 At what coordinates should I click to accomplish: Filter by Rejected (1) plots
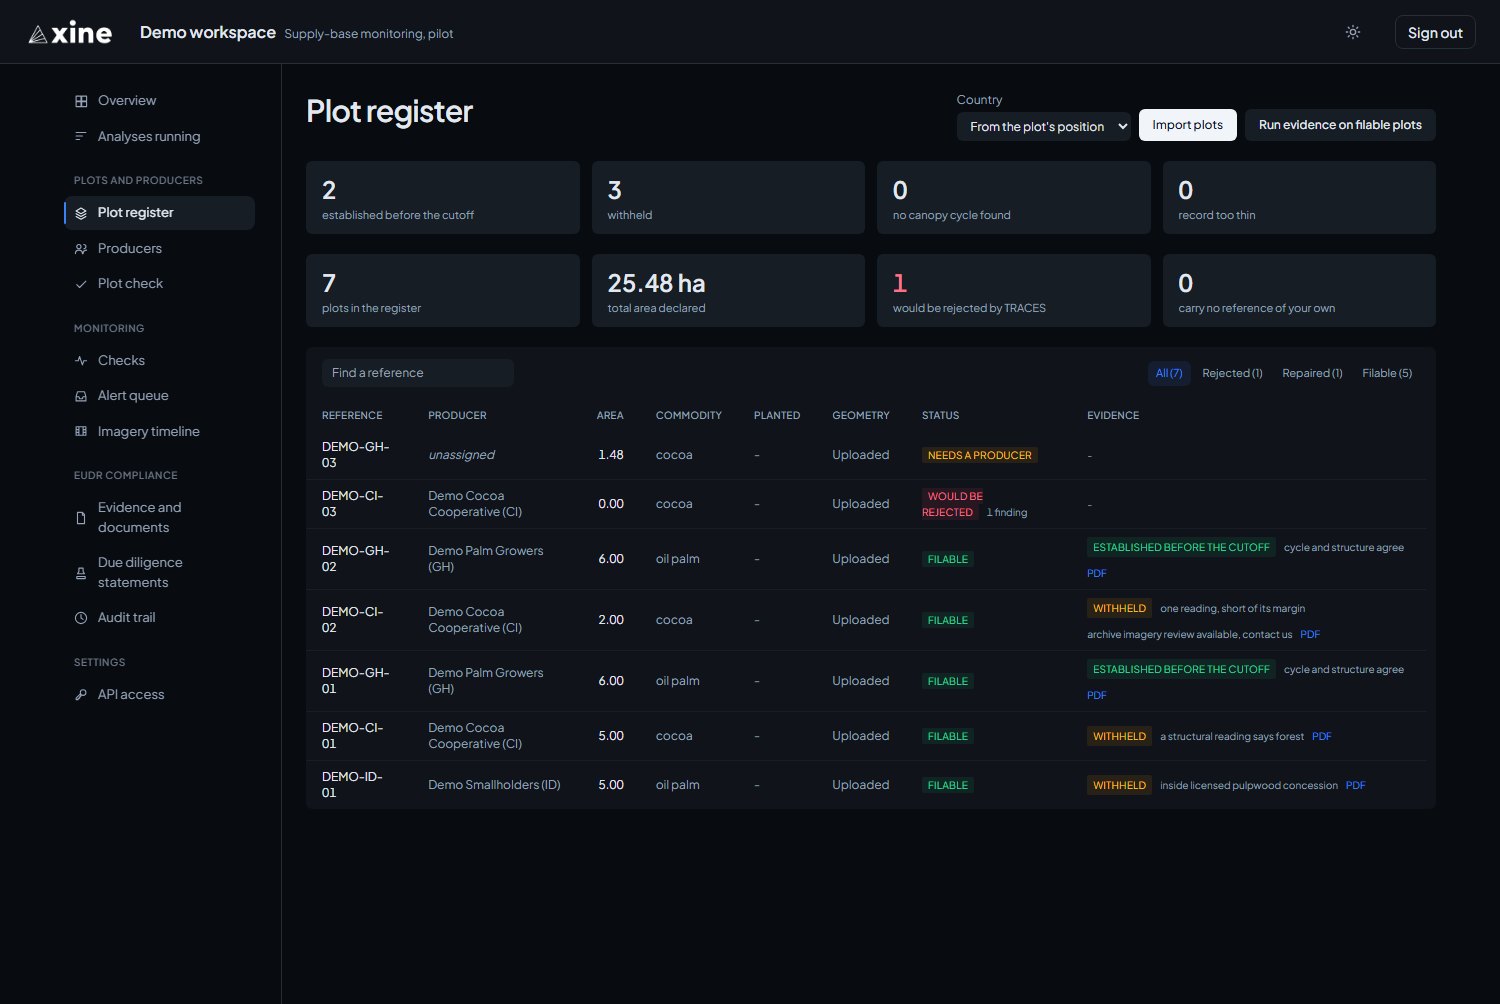tap(1232, 373)
